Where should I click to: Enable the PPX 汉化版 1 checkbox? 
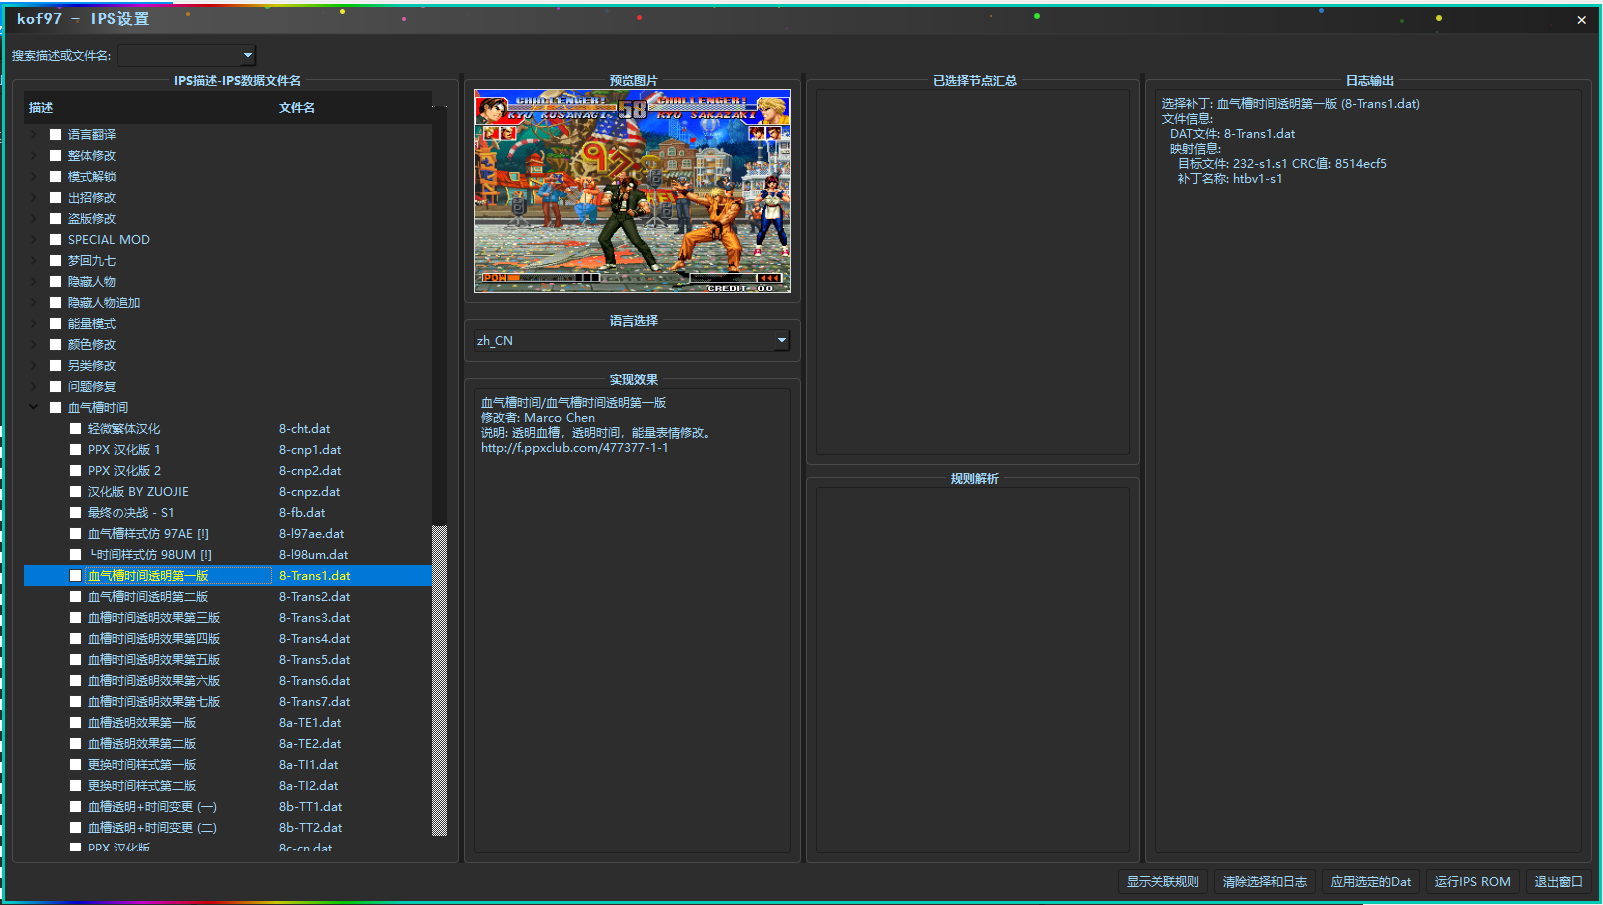tap(76, 449)
